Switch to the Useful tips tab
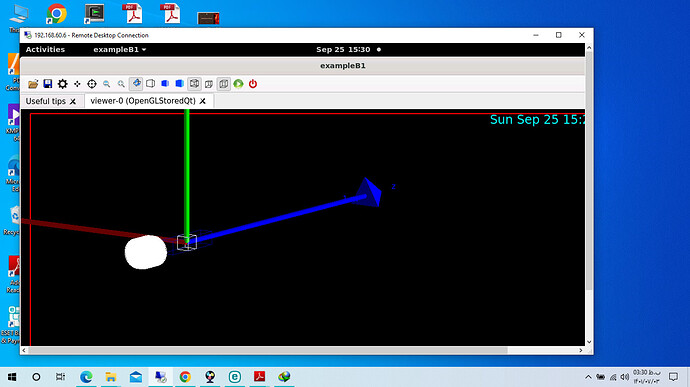The width and height of the screenshot is (690, 387). click(x=46, y=101)
